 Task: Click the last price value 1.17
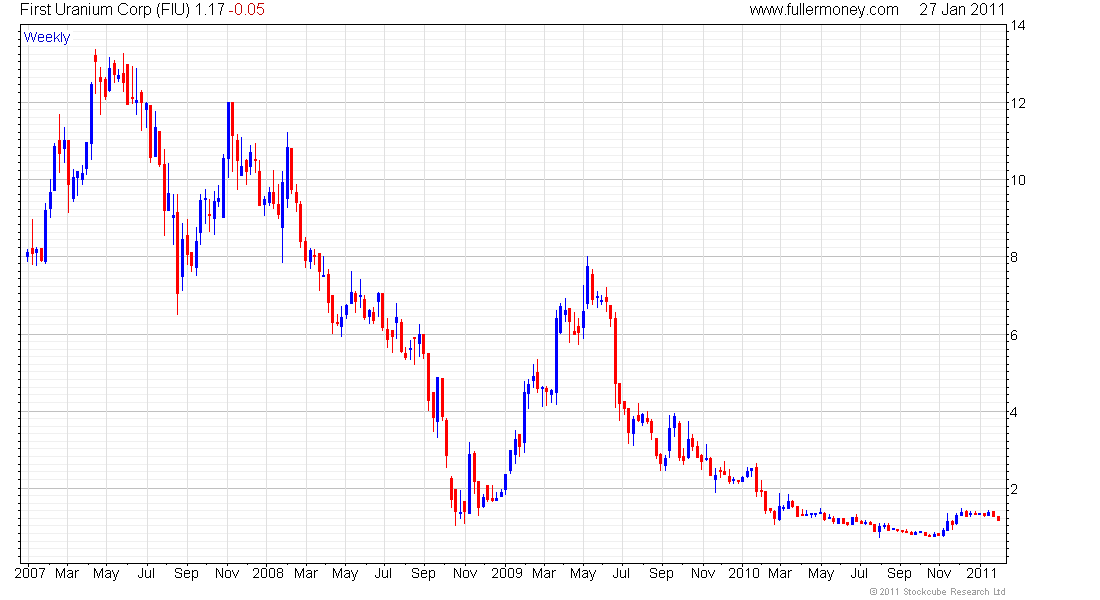tap(209, 10)
